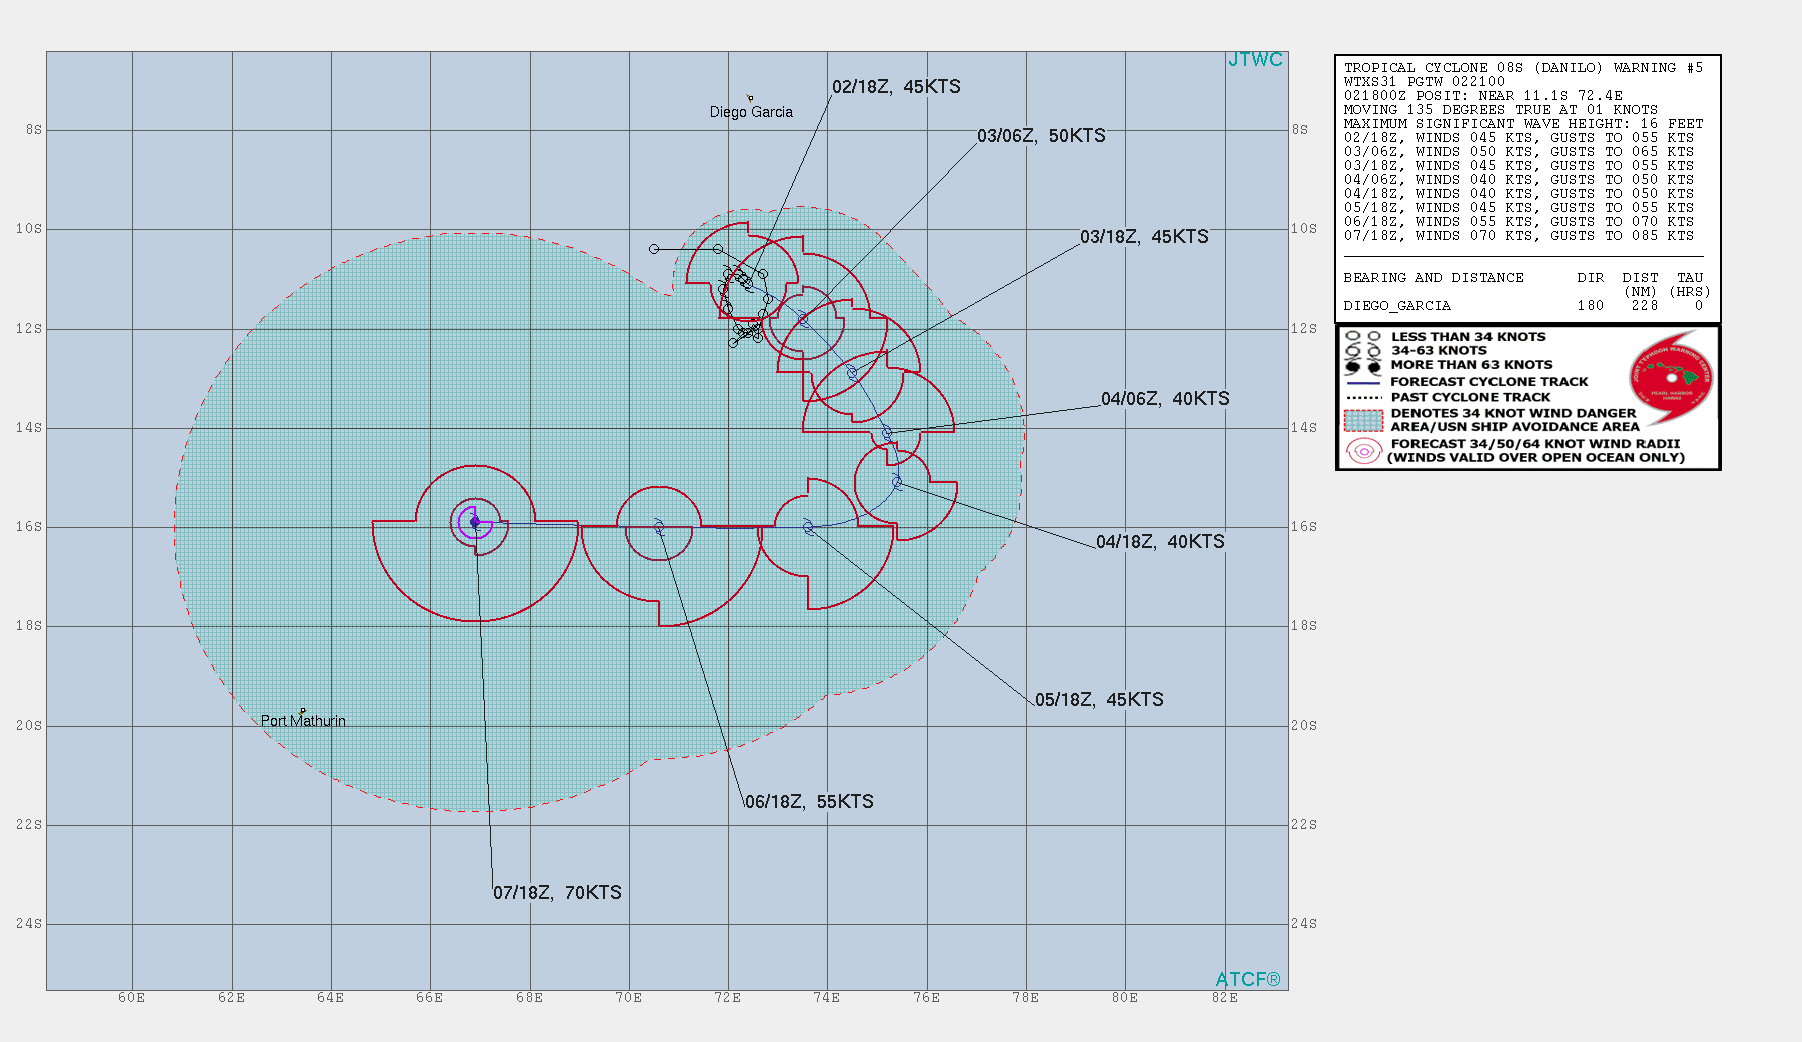Click the '82E' longitude axis label
The image size is (1802, 1042).
pyautogui.click(x=1224, y=998)
